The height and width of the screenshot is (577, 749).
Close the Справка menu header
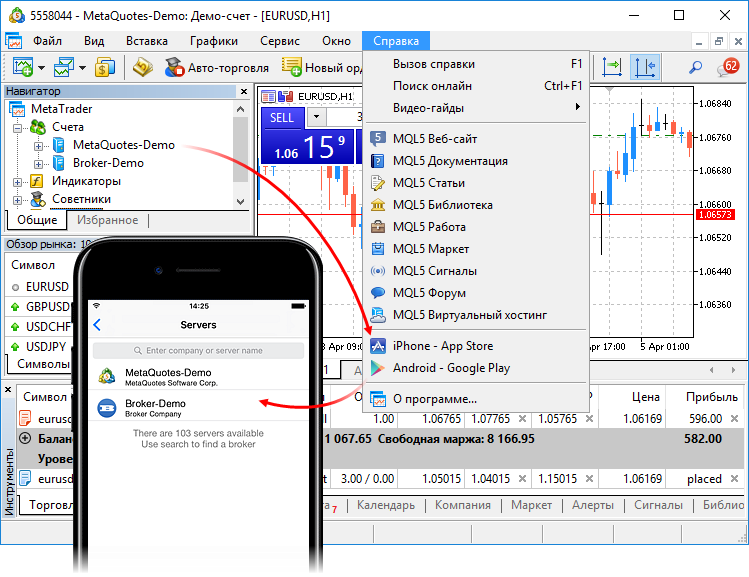tap(396, 41)
